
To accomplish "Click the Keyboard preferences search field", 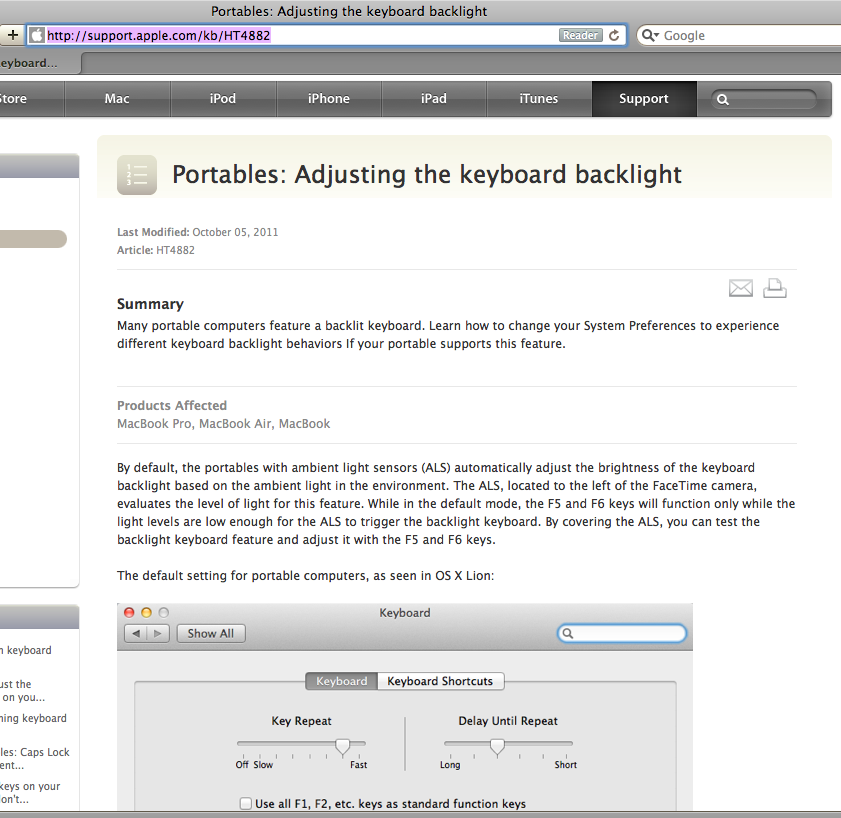I will tap(622, 633).
